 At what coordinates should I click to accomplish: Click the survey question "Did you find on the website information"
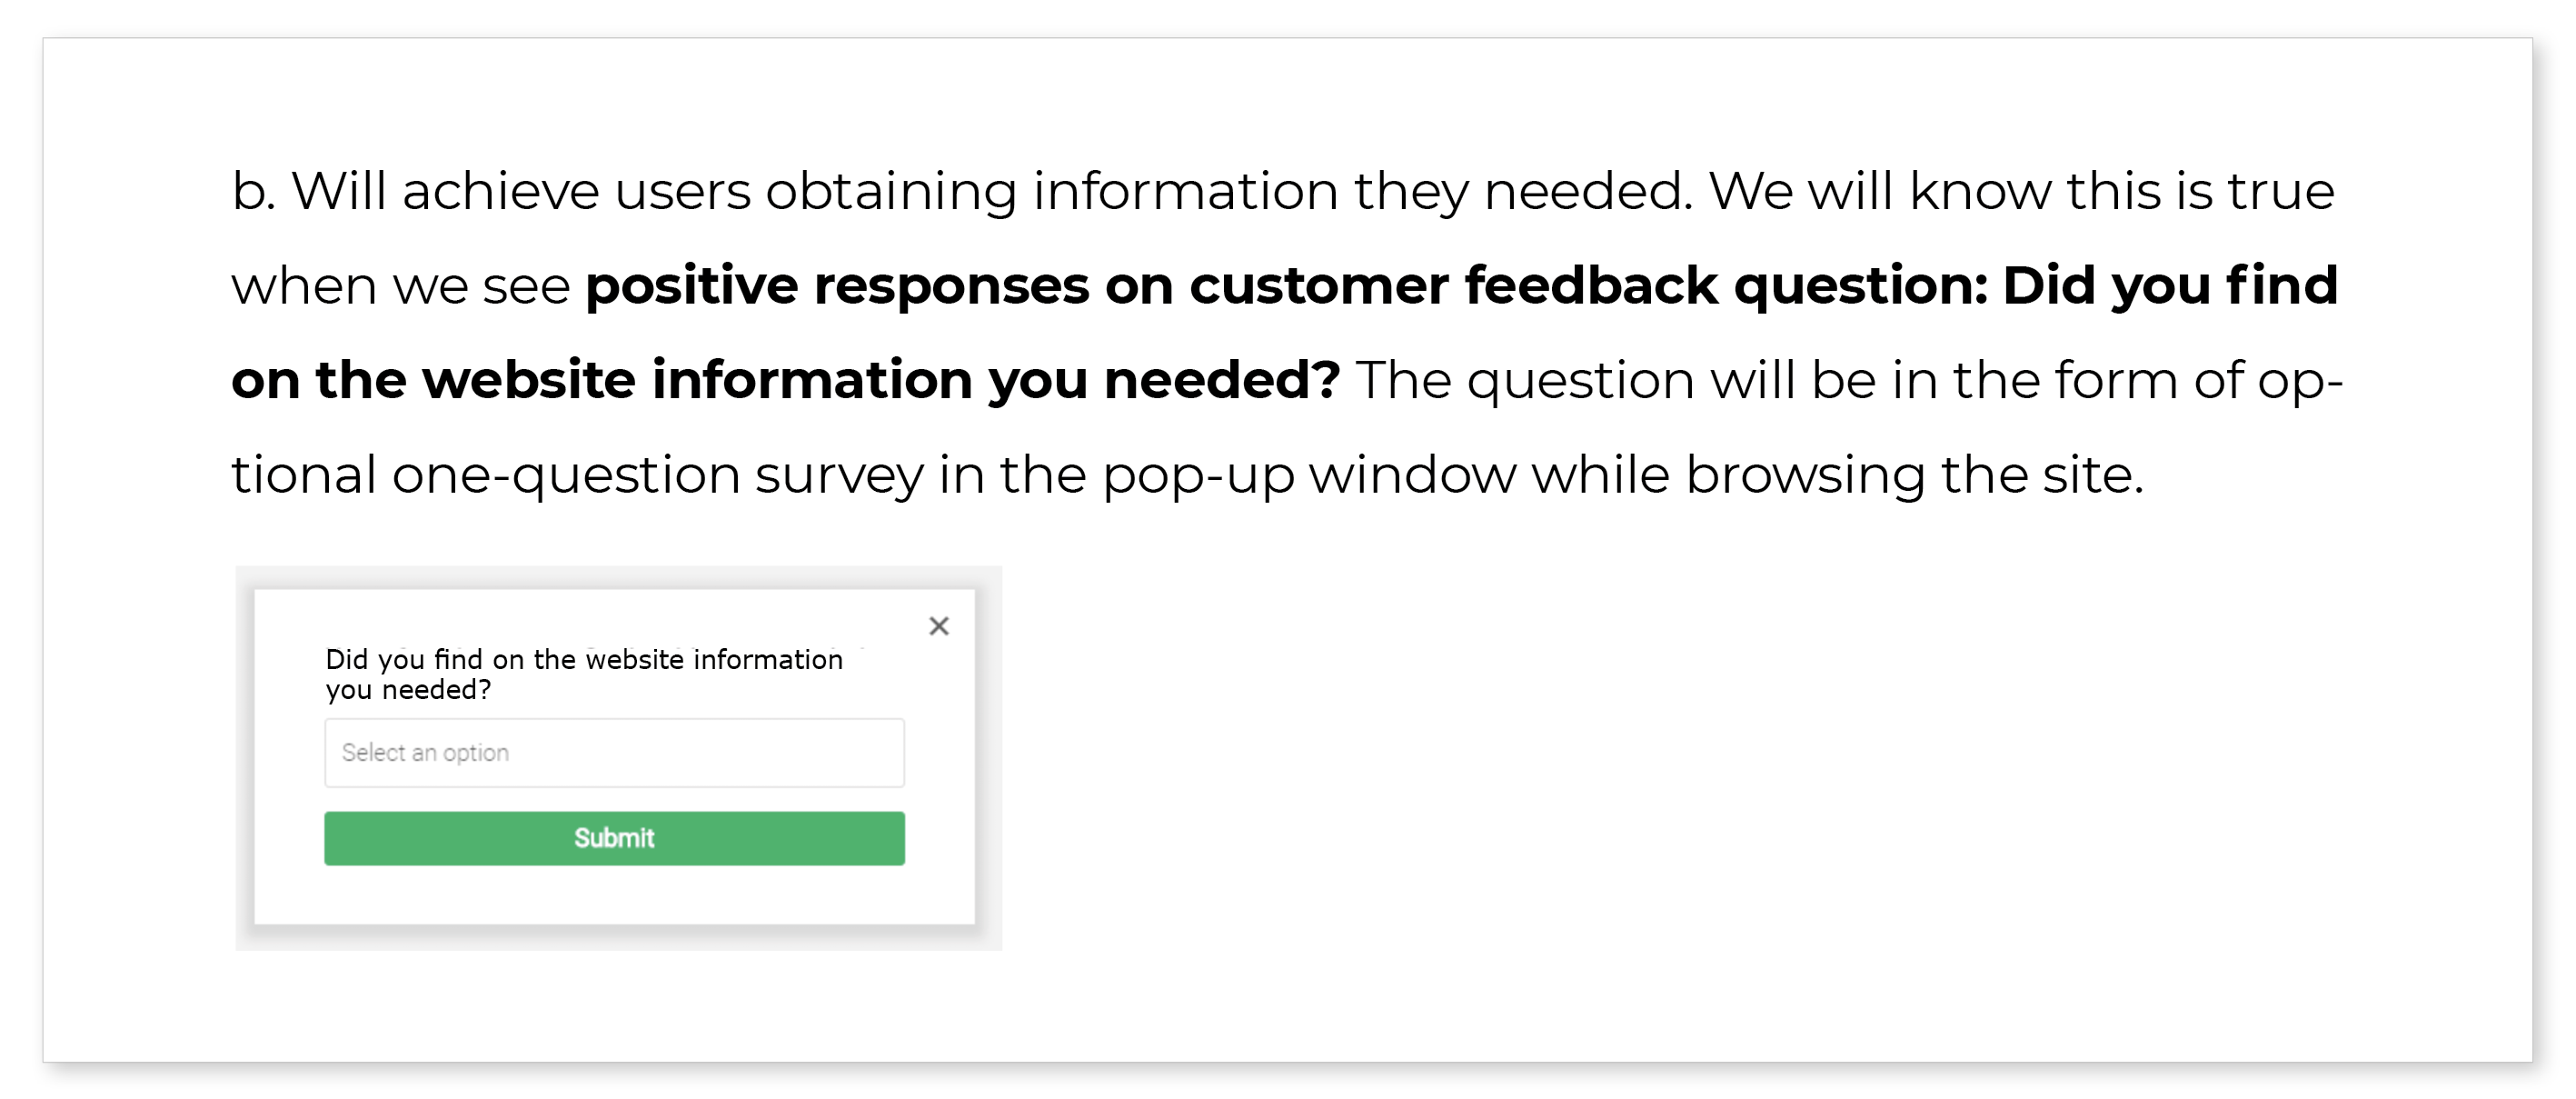(x=584, y=659)
